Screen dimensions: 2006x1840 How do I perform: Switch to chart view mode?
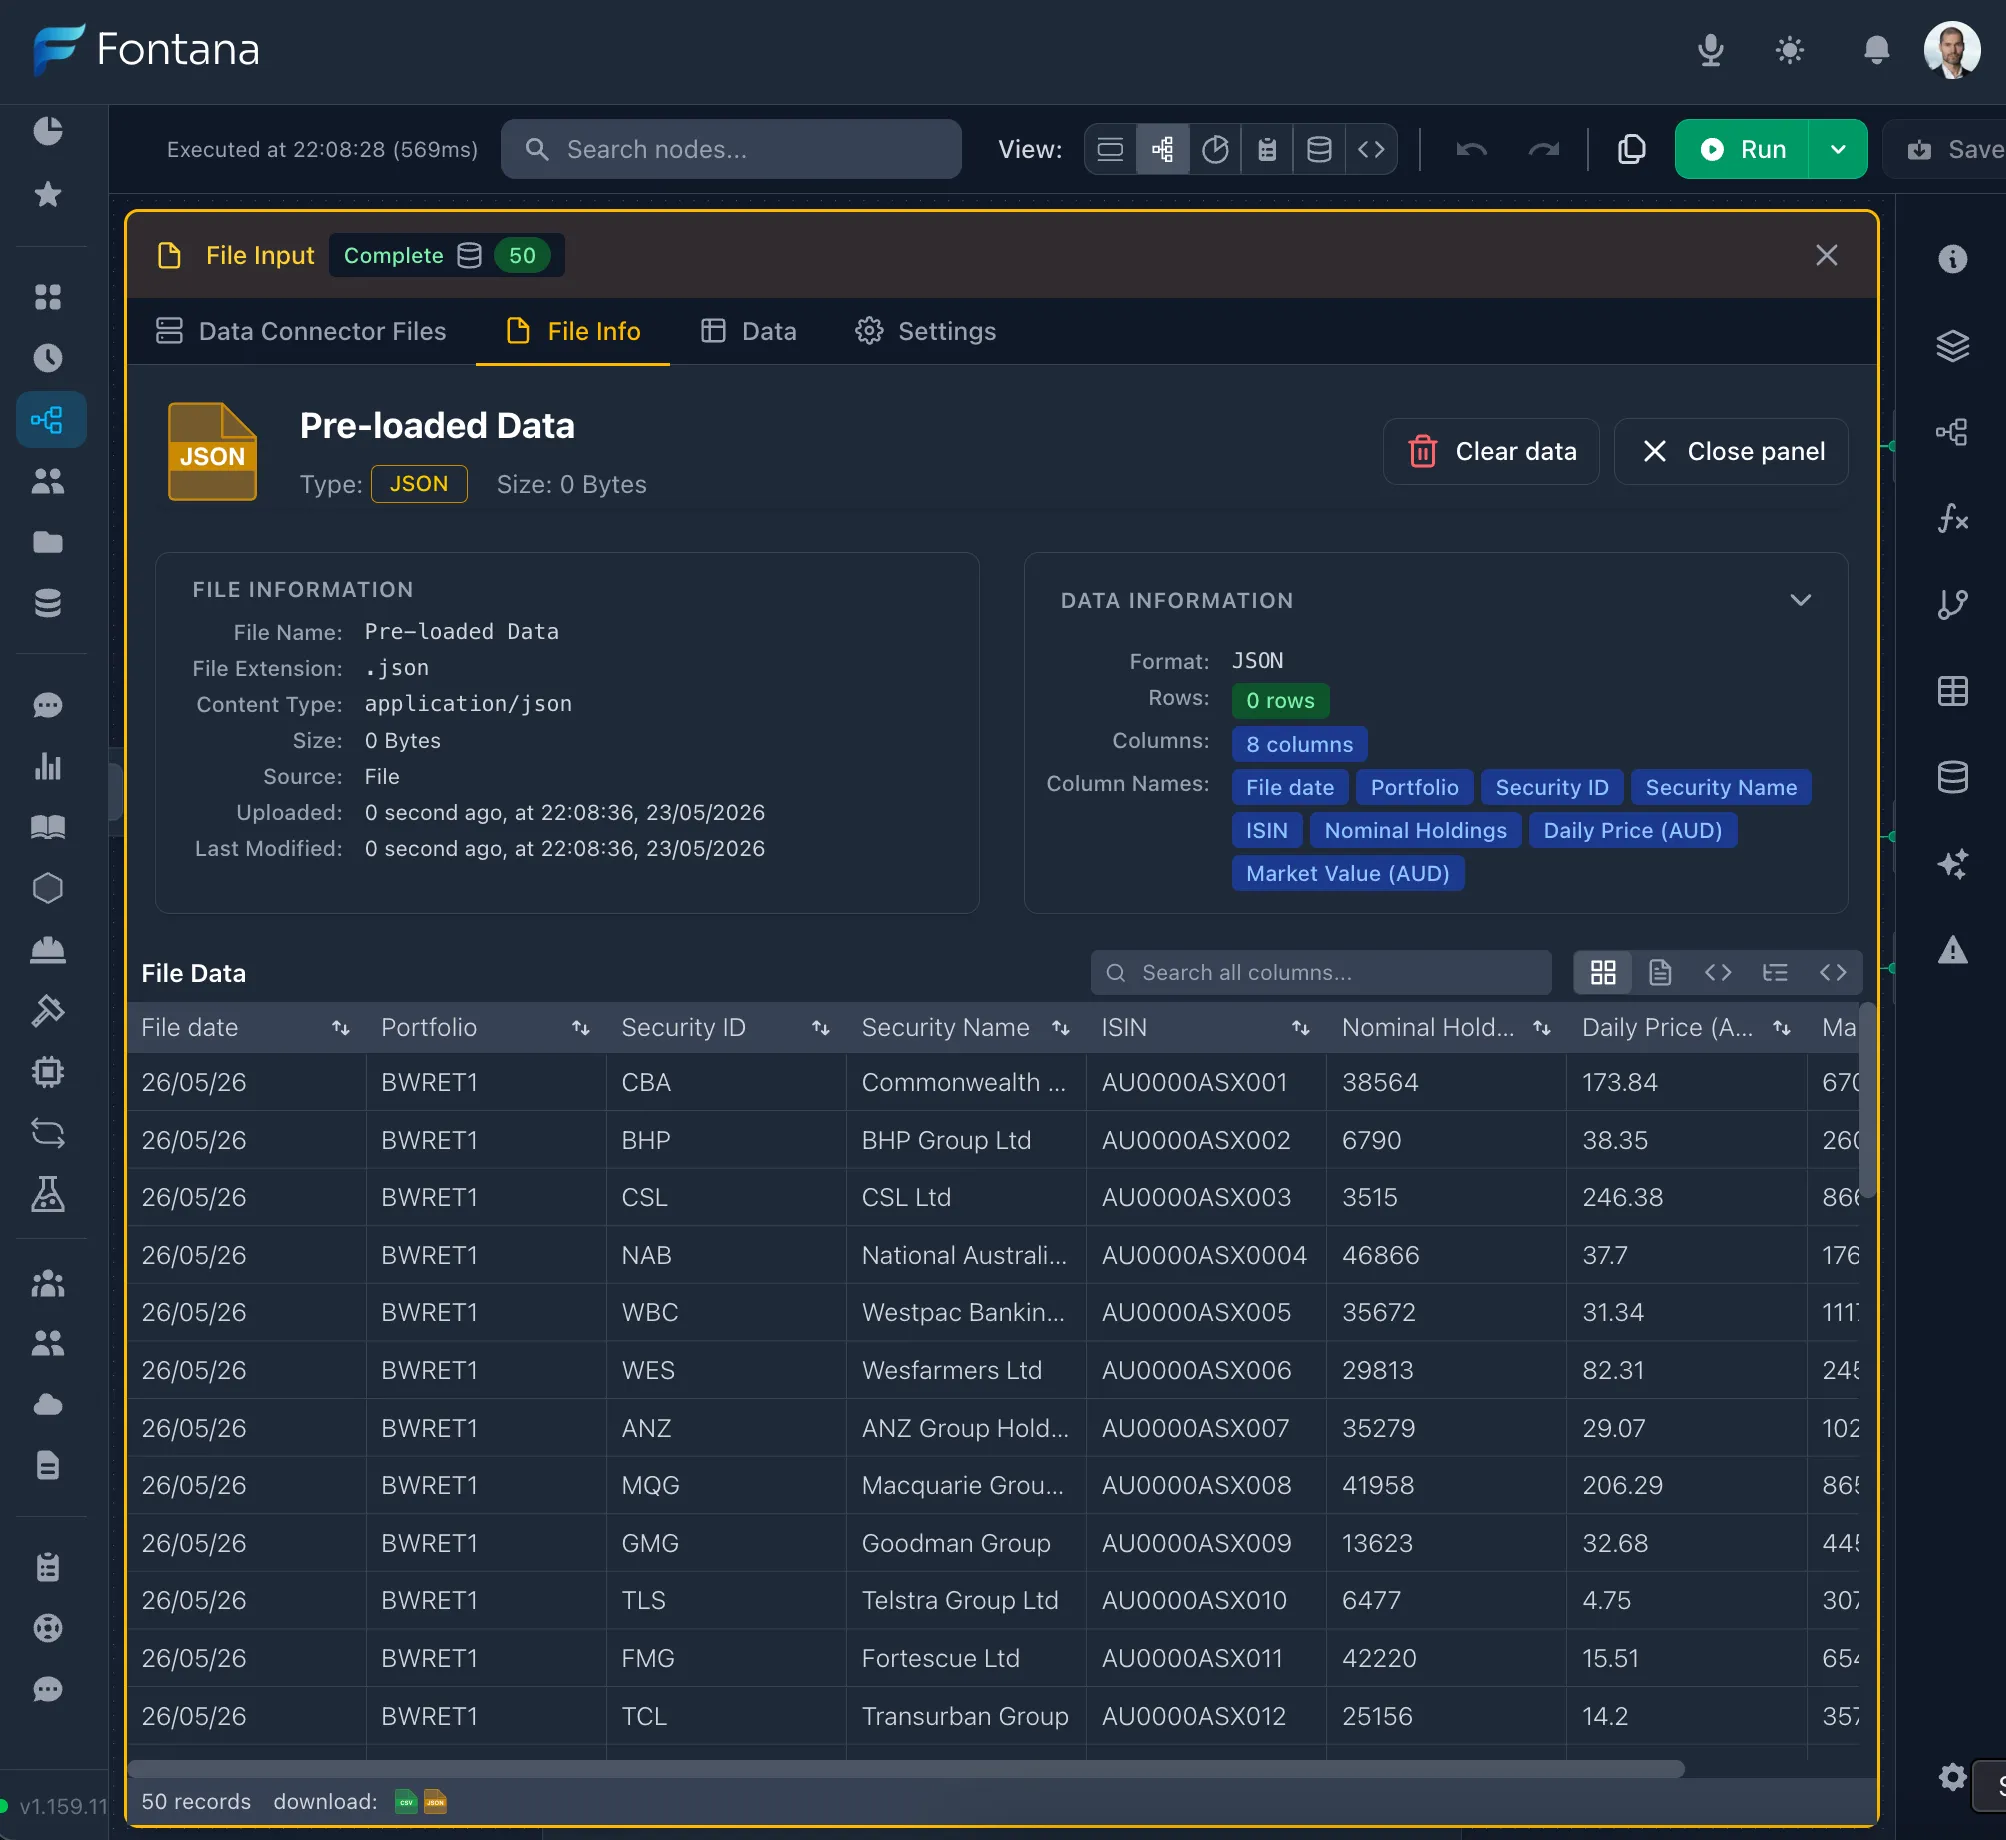point(1215,149)
